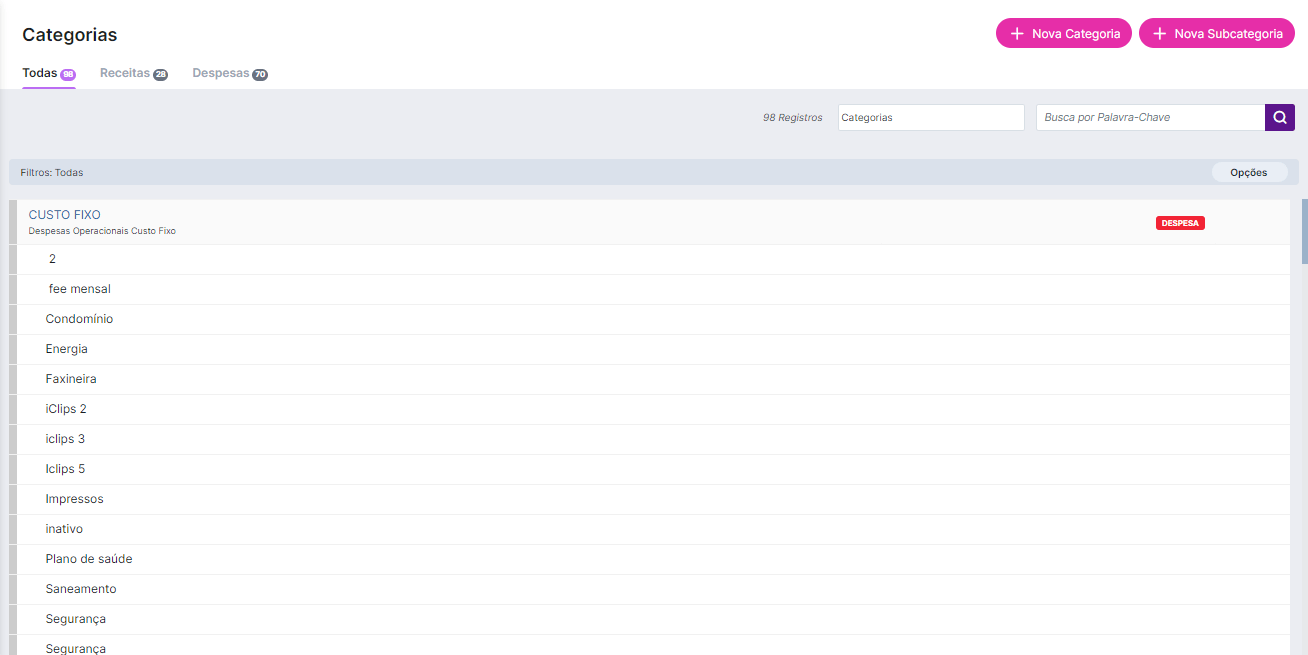Expand the CUSTO FIXO category

64,214
